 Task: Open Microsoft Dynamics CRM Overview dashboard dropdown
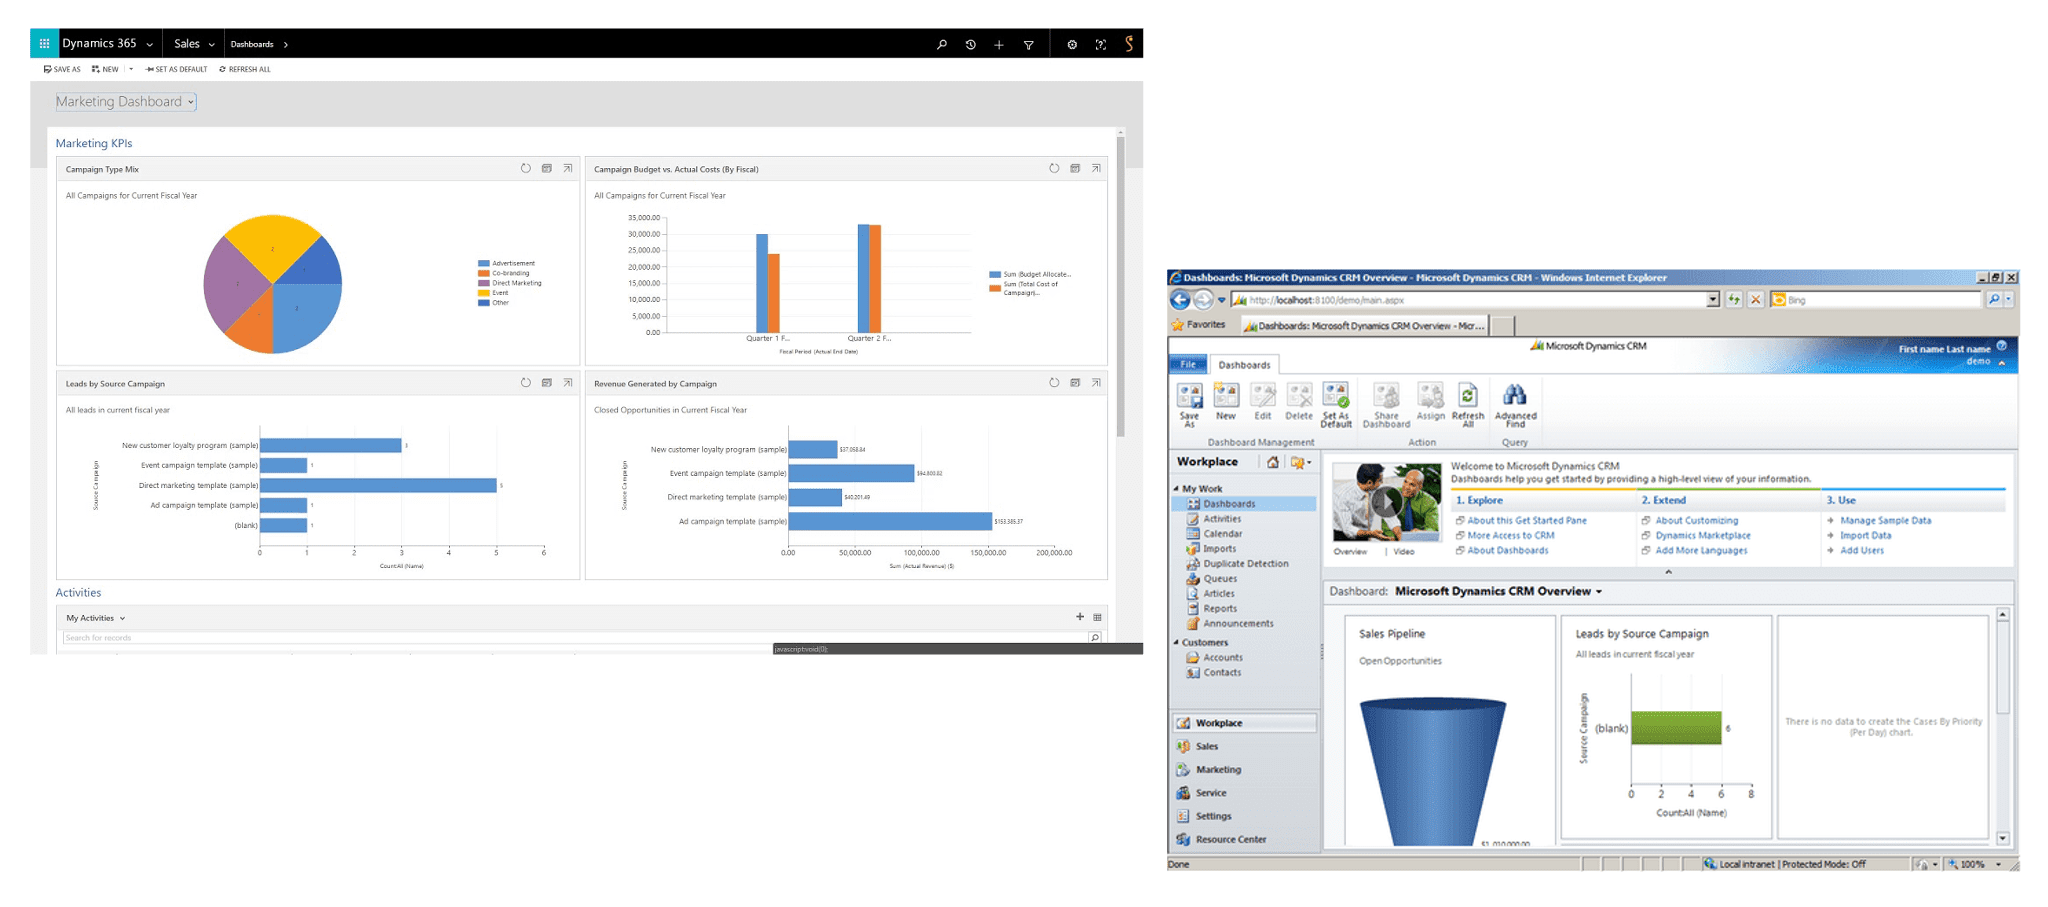click(x=1599, y=591)
